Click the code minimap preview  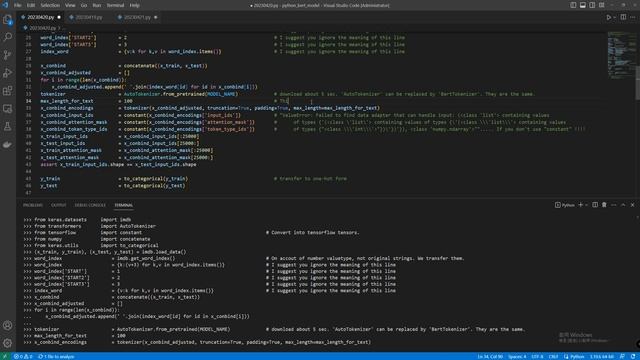click(x=621, y=55)
